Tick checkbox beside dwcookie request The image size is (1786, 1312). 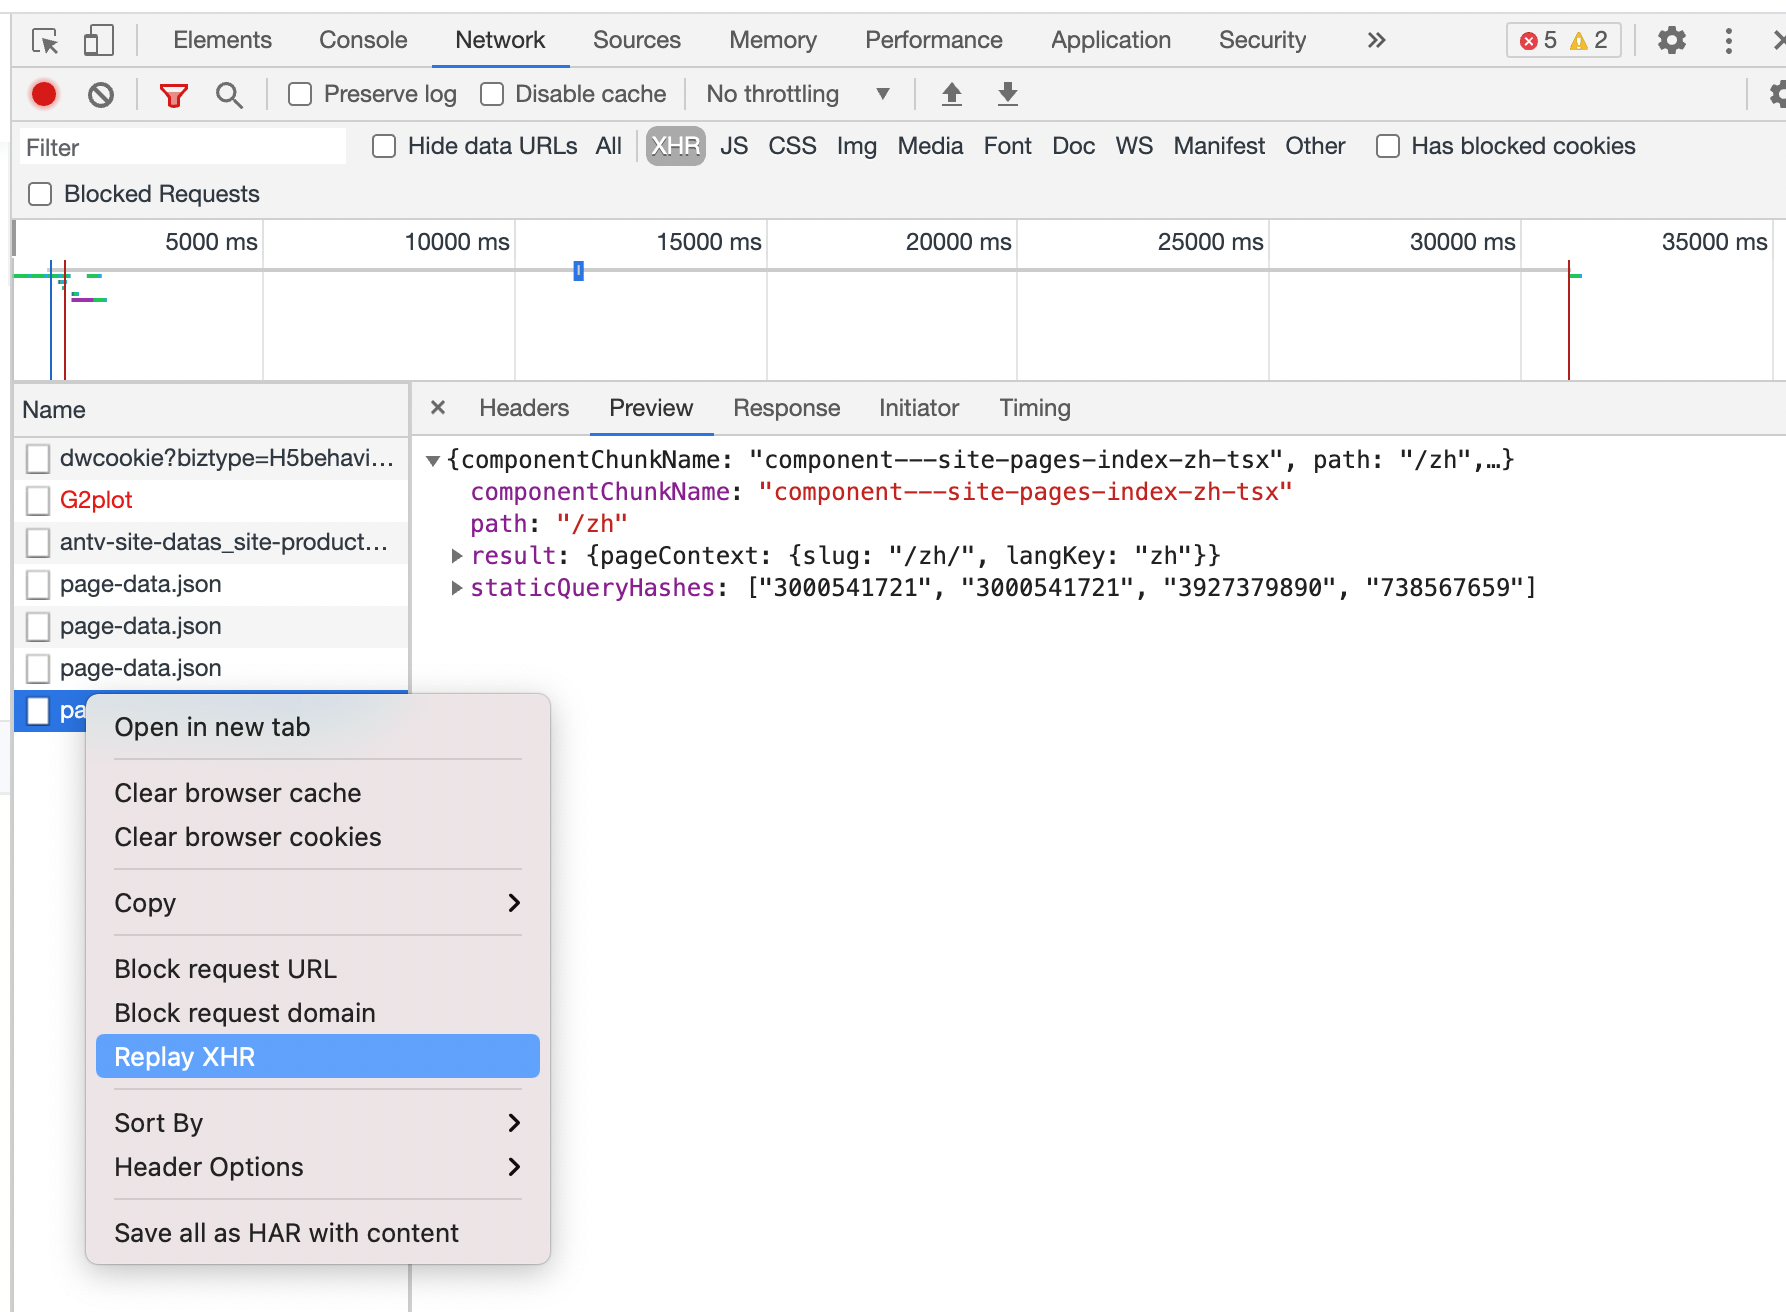(38, 459)
